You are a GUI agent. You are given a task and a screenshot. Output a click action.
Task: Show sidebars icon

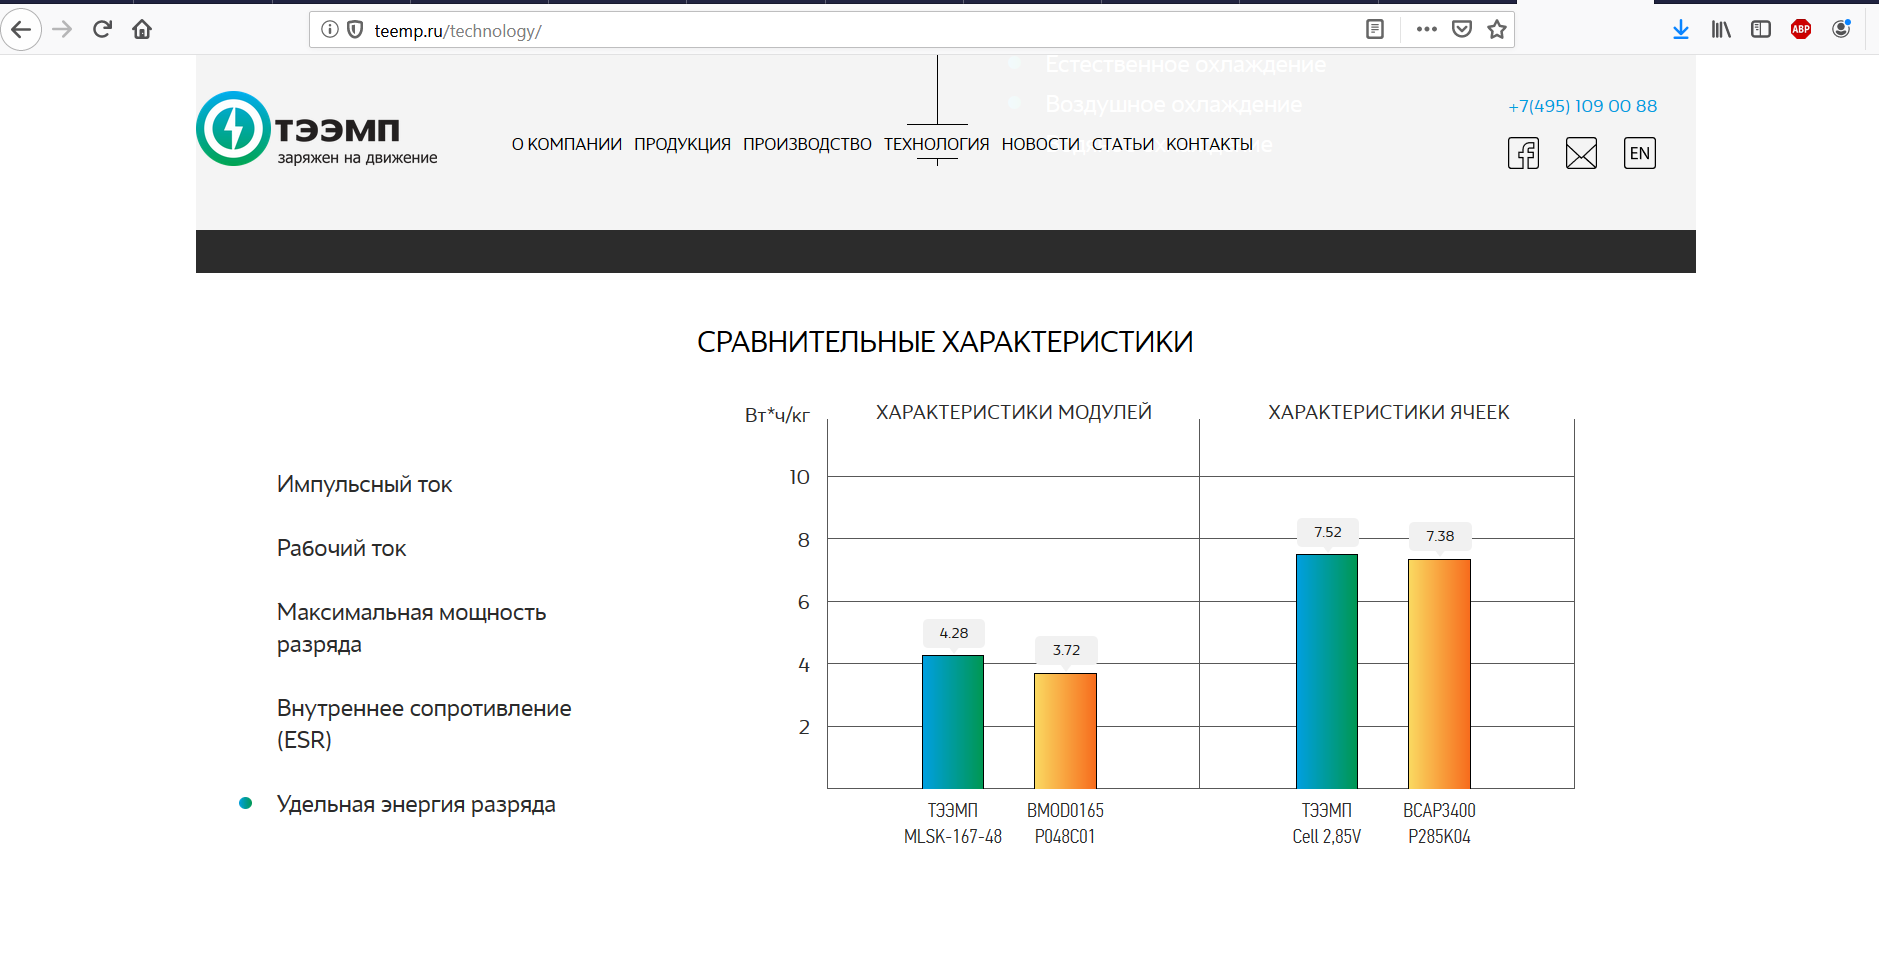coord(1761,29)
